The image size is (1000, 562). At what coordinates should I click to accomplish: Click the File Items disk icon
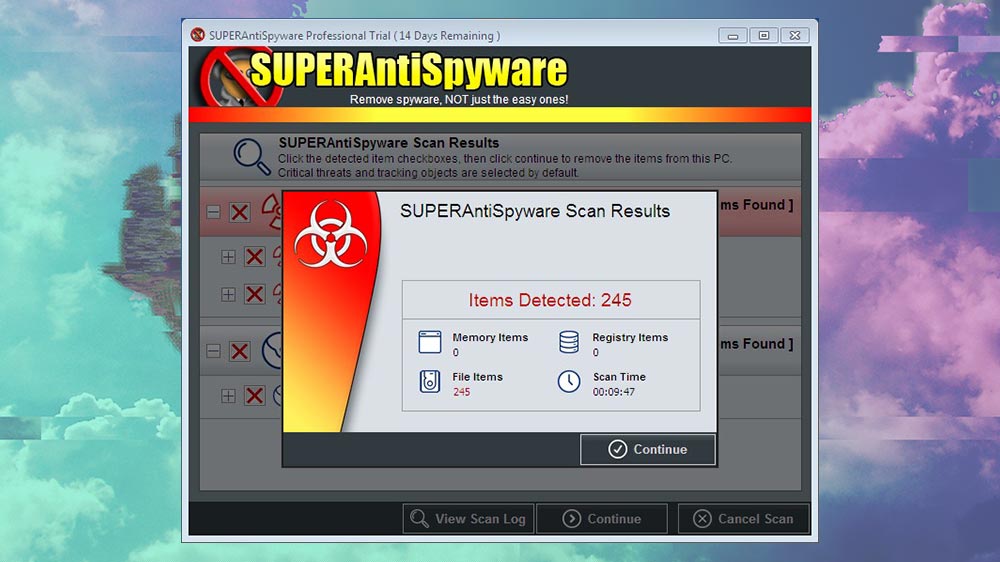point(430,381)
